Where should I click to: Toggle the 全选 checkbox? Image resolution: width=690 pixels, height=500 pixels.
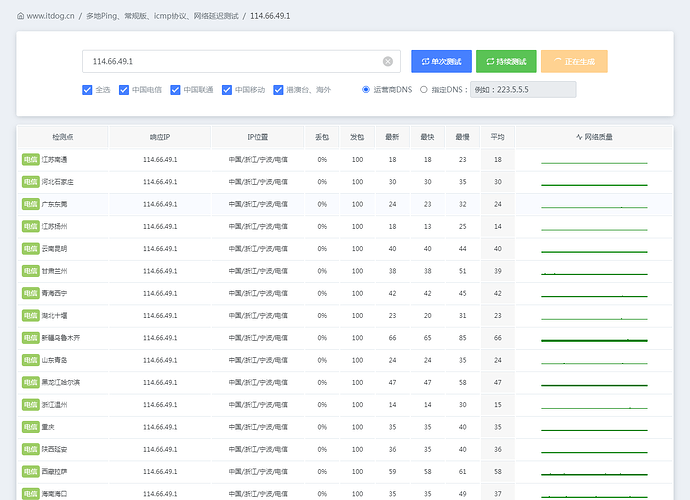[87, 90]
